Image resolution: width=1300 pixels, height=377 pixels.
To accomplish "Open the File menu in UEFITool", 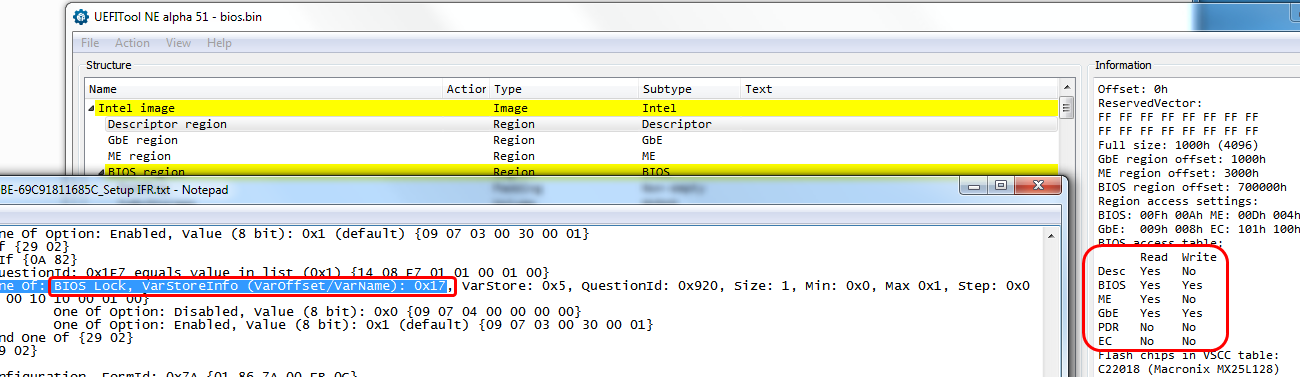I will click(90, 43).
